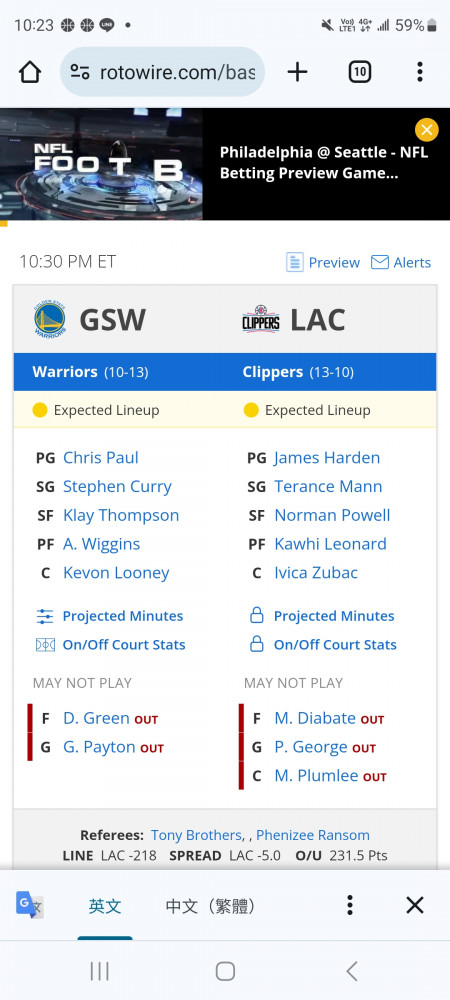The width and height of the screenshot is (450, 1000).
Task: Open the tab switcher showing 10 tabs
Action: click(359, 72)
